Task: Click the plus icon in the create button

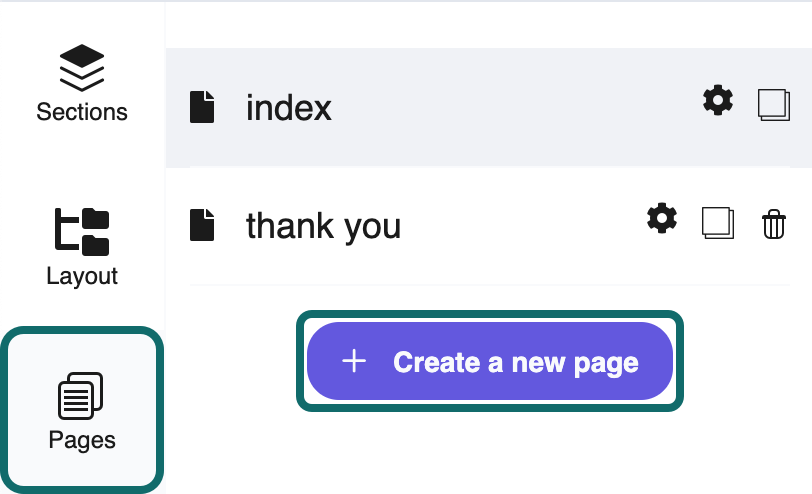Action: (x=354, y=361)
